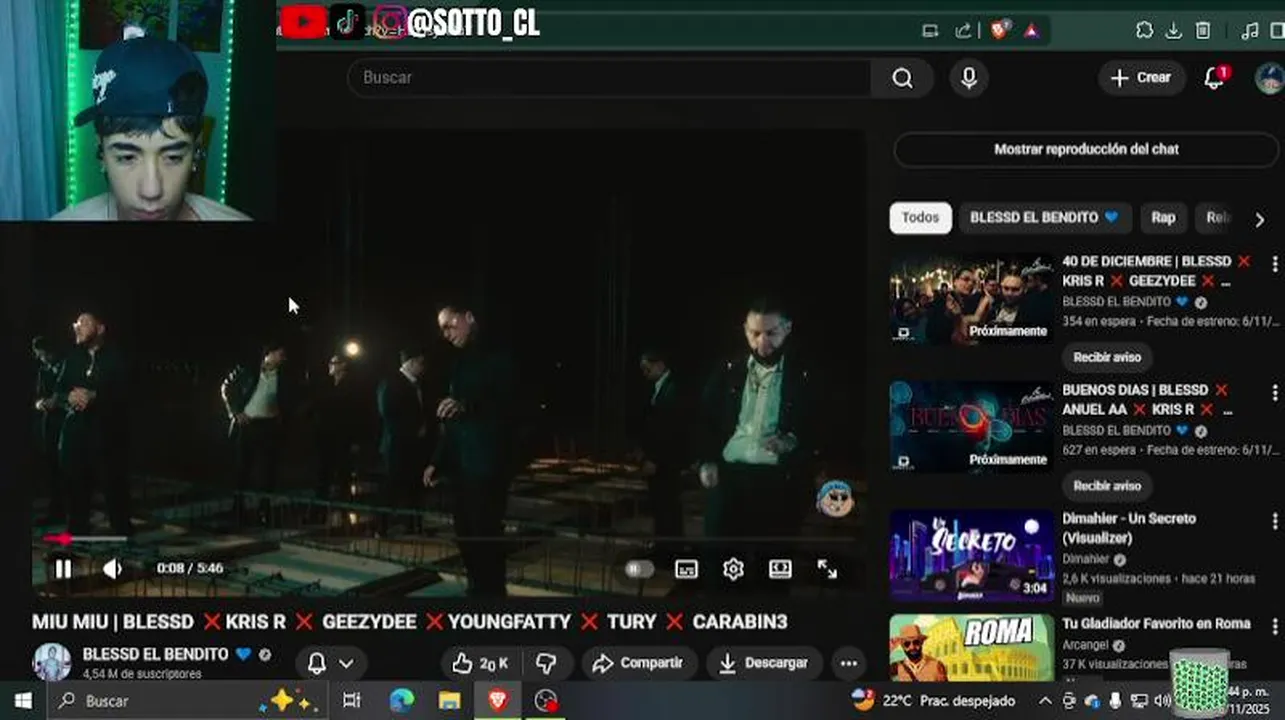Open Dimahier Un Secreto thumbnail

[x=971, y=556]
